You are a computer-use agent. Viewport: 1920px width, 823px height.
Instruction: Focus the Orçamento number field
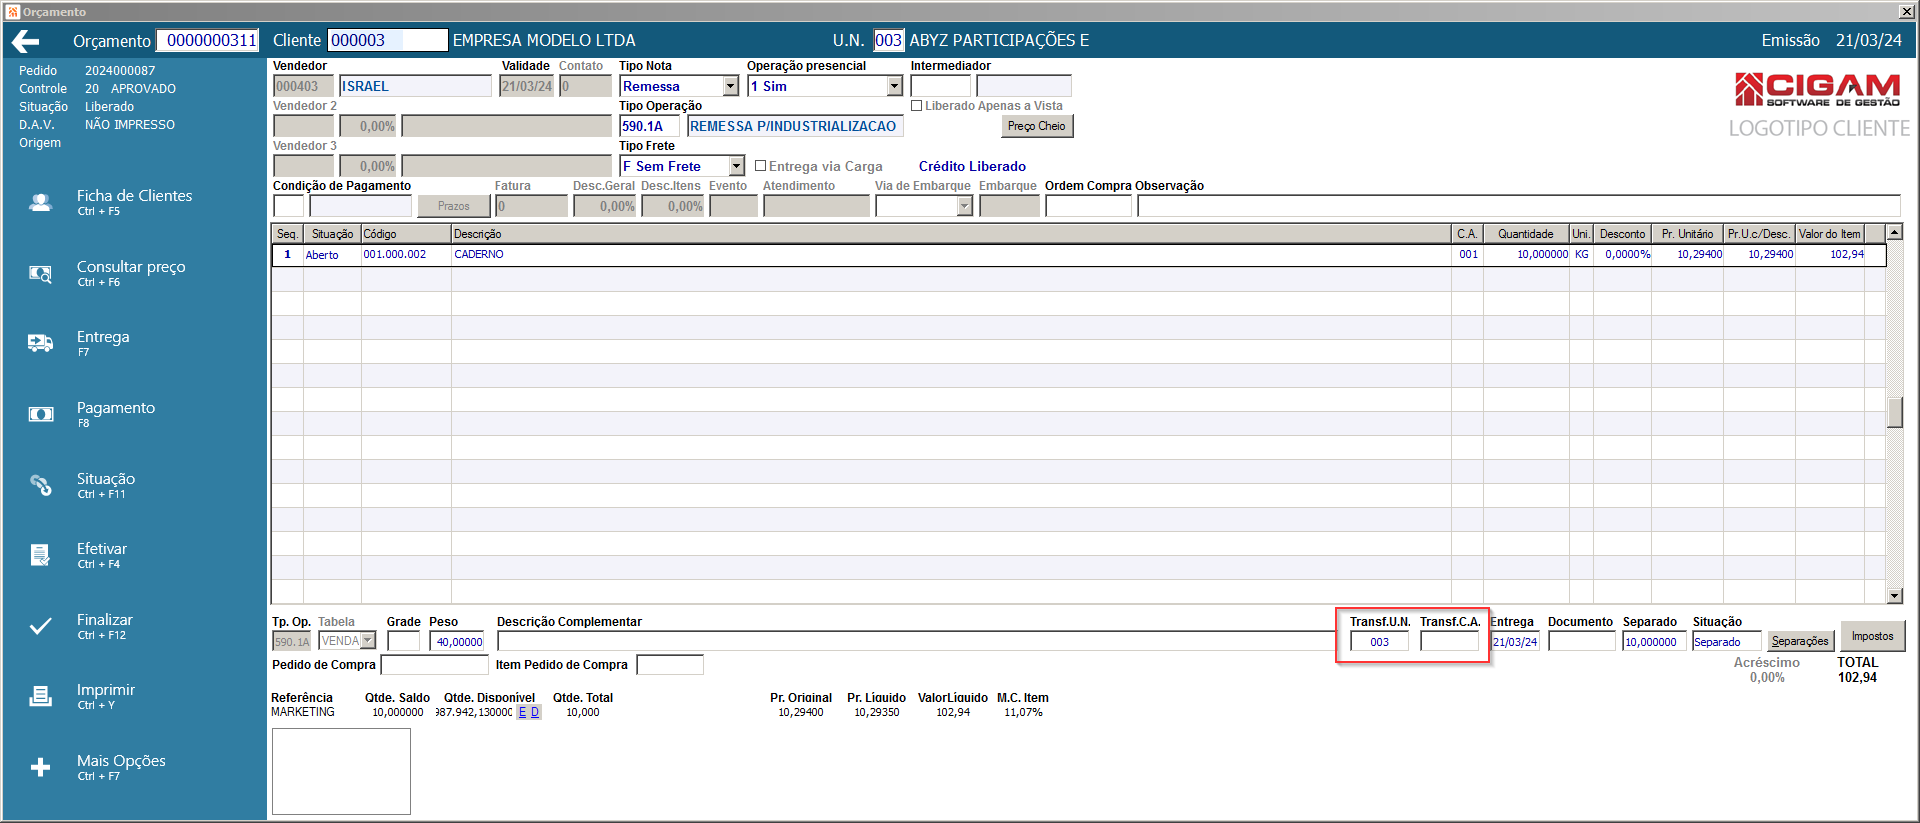210,40
